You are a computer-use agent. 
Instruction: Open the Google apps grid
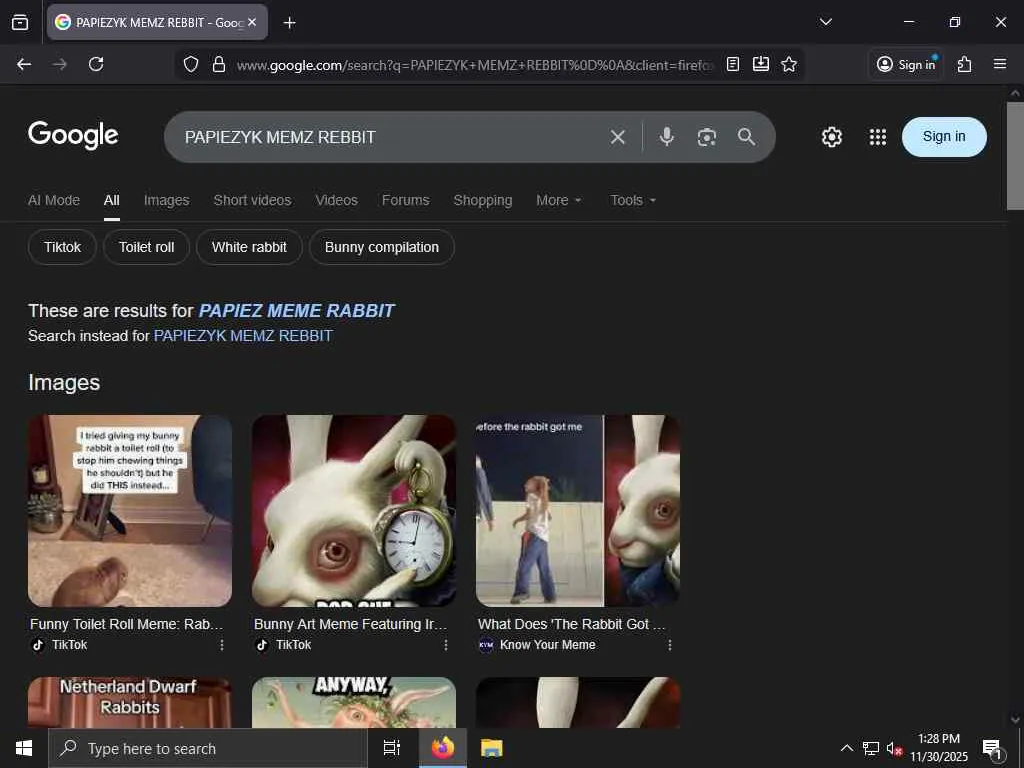coord(878,137)
